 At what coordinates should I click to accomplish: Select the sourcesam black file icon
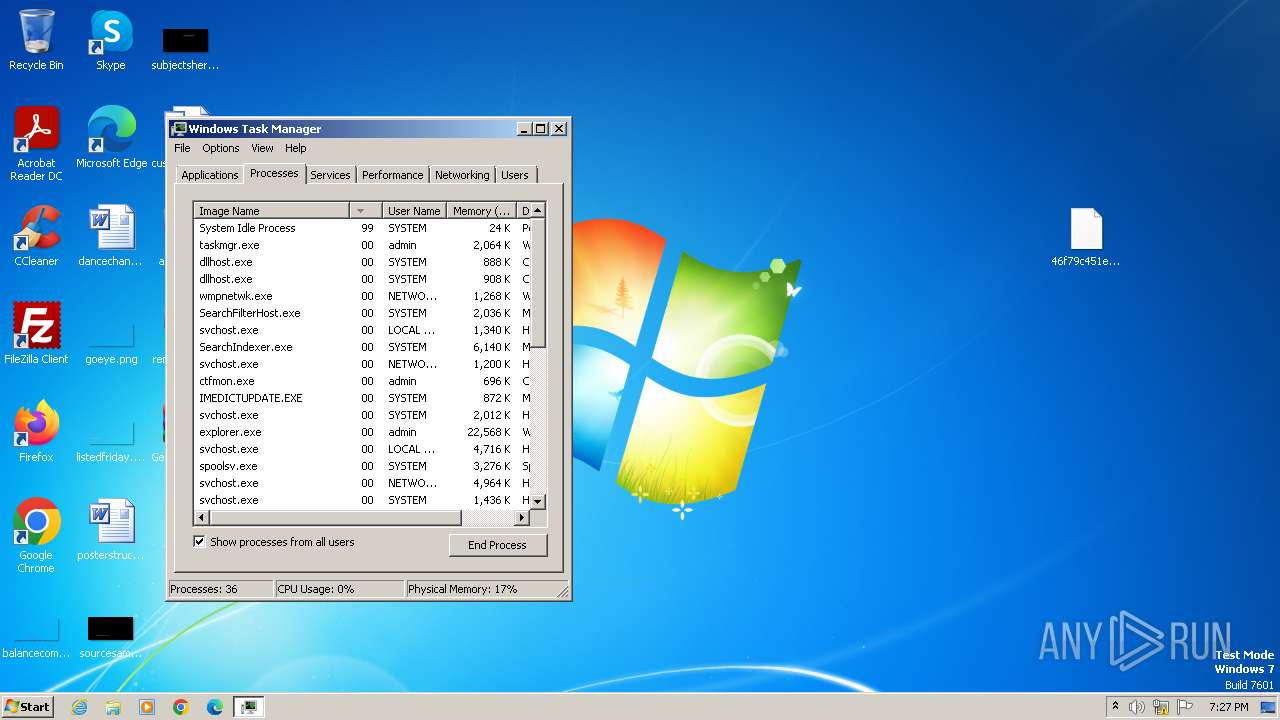pos(111,636)
